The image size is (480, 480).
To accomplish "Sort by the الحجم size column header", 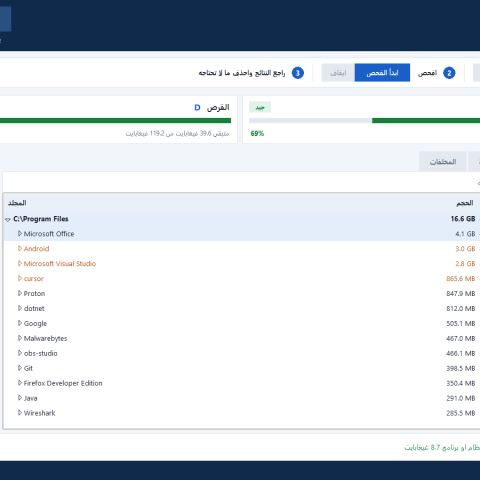I will pyautogui.click(x=465, y=203).
